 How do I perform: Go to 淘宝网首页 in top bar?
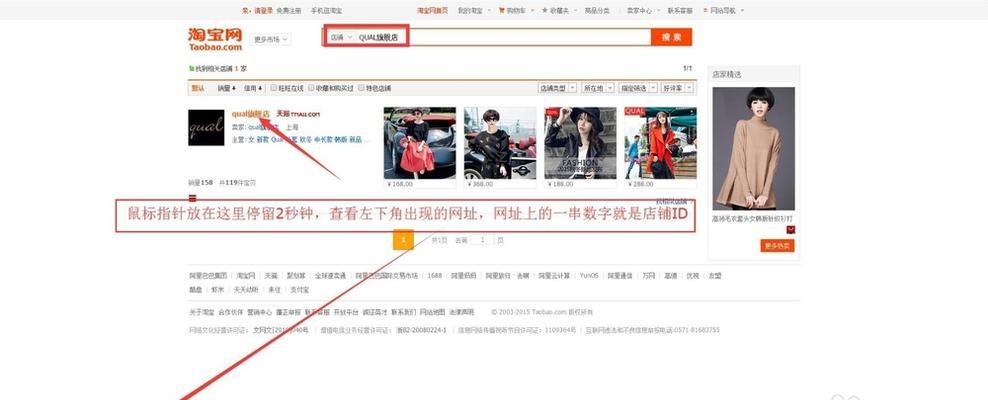tap(433, 11)
